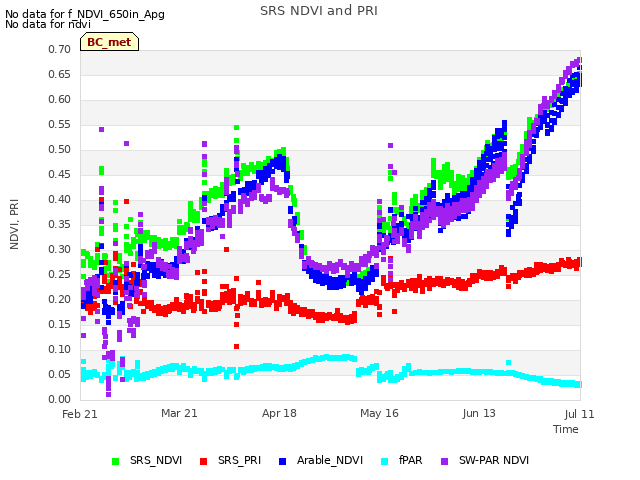
Task: Click the Jun 13 x-axis tick label
Action: tap(479, 413)
